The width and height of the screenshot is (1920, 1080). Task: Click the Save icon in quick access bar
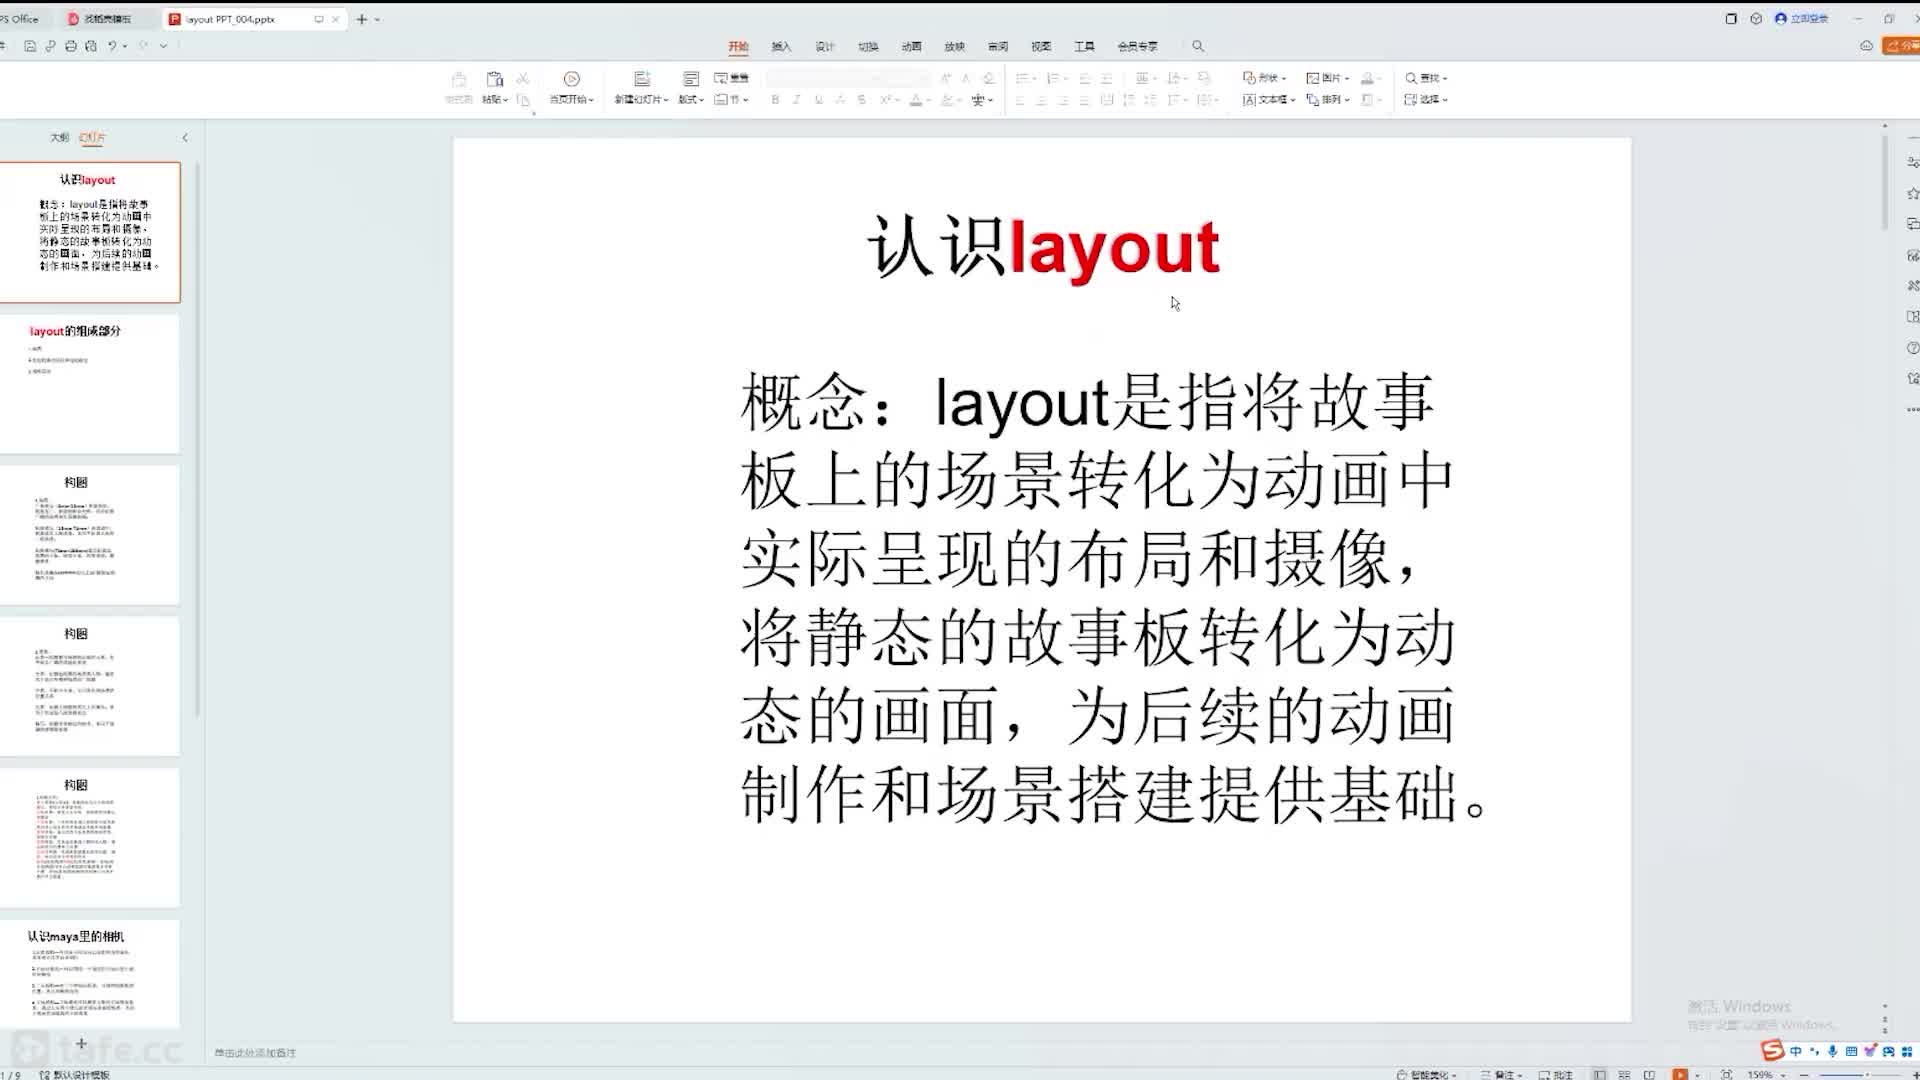[30, 46]
